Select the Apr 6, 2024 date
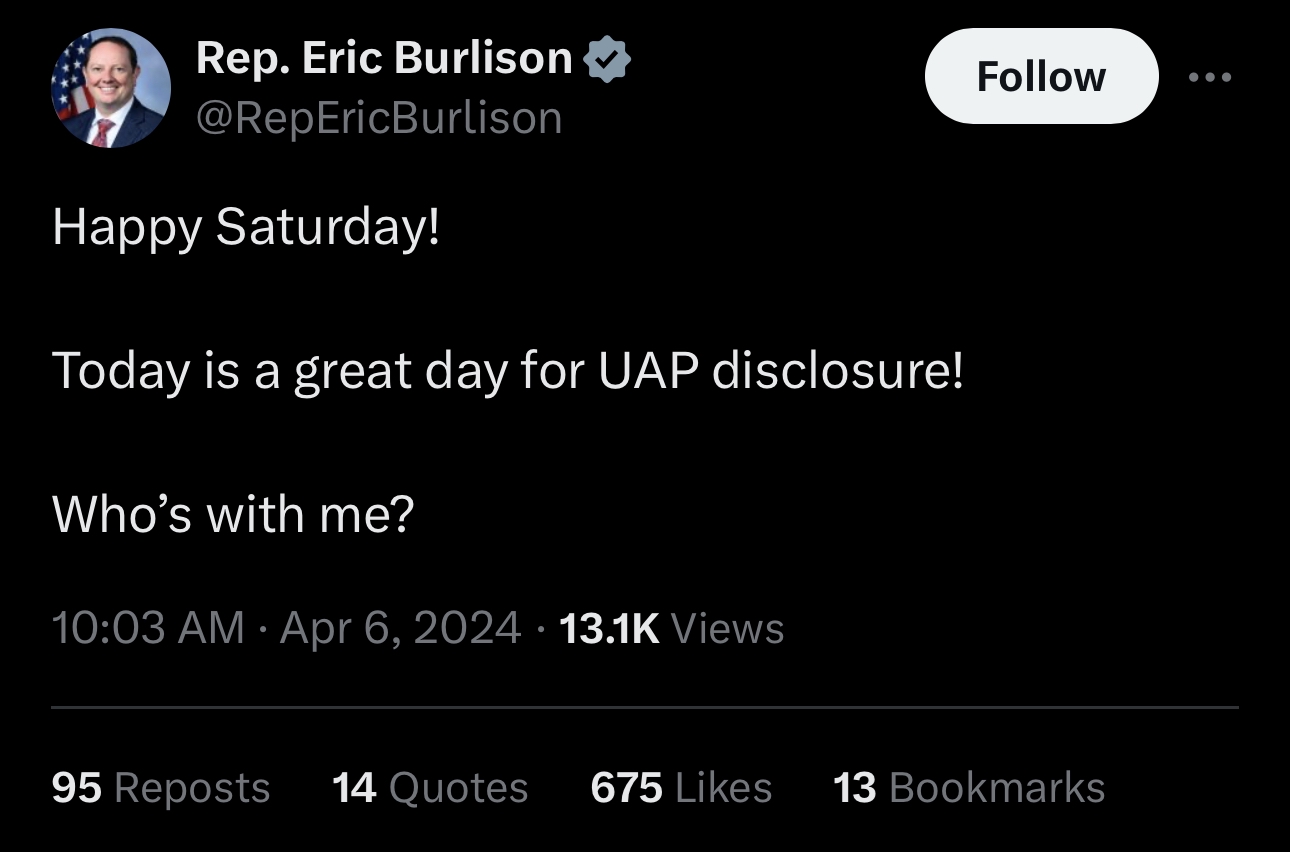This screenshot has width=1290, height=852. tap(400, 628)
